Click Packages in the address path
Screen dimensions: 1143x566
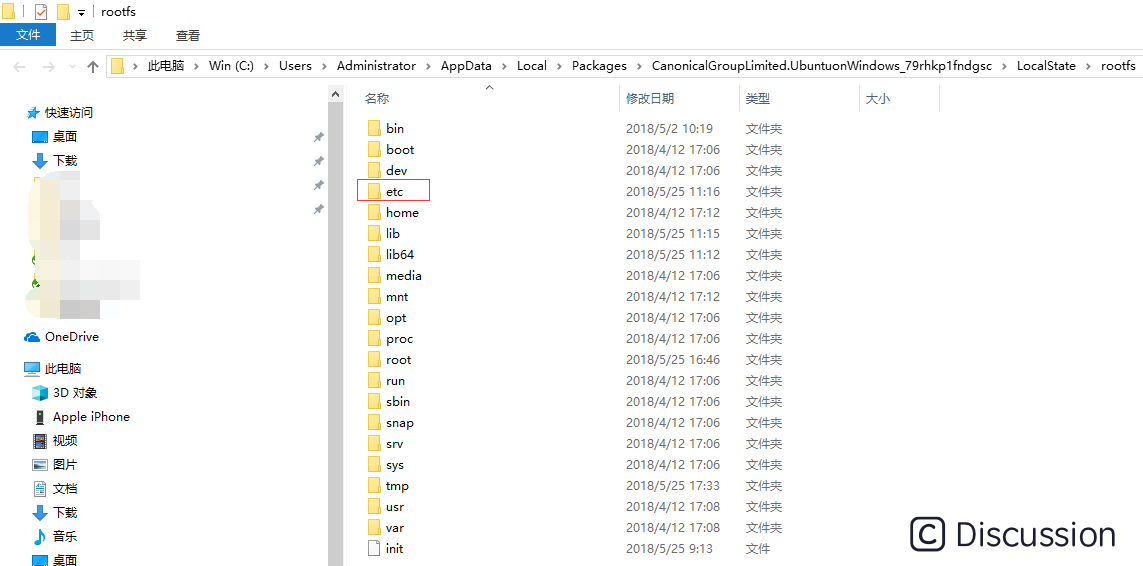(599, 66)
